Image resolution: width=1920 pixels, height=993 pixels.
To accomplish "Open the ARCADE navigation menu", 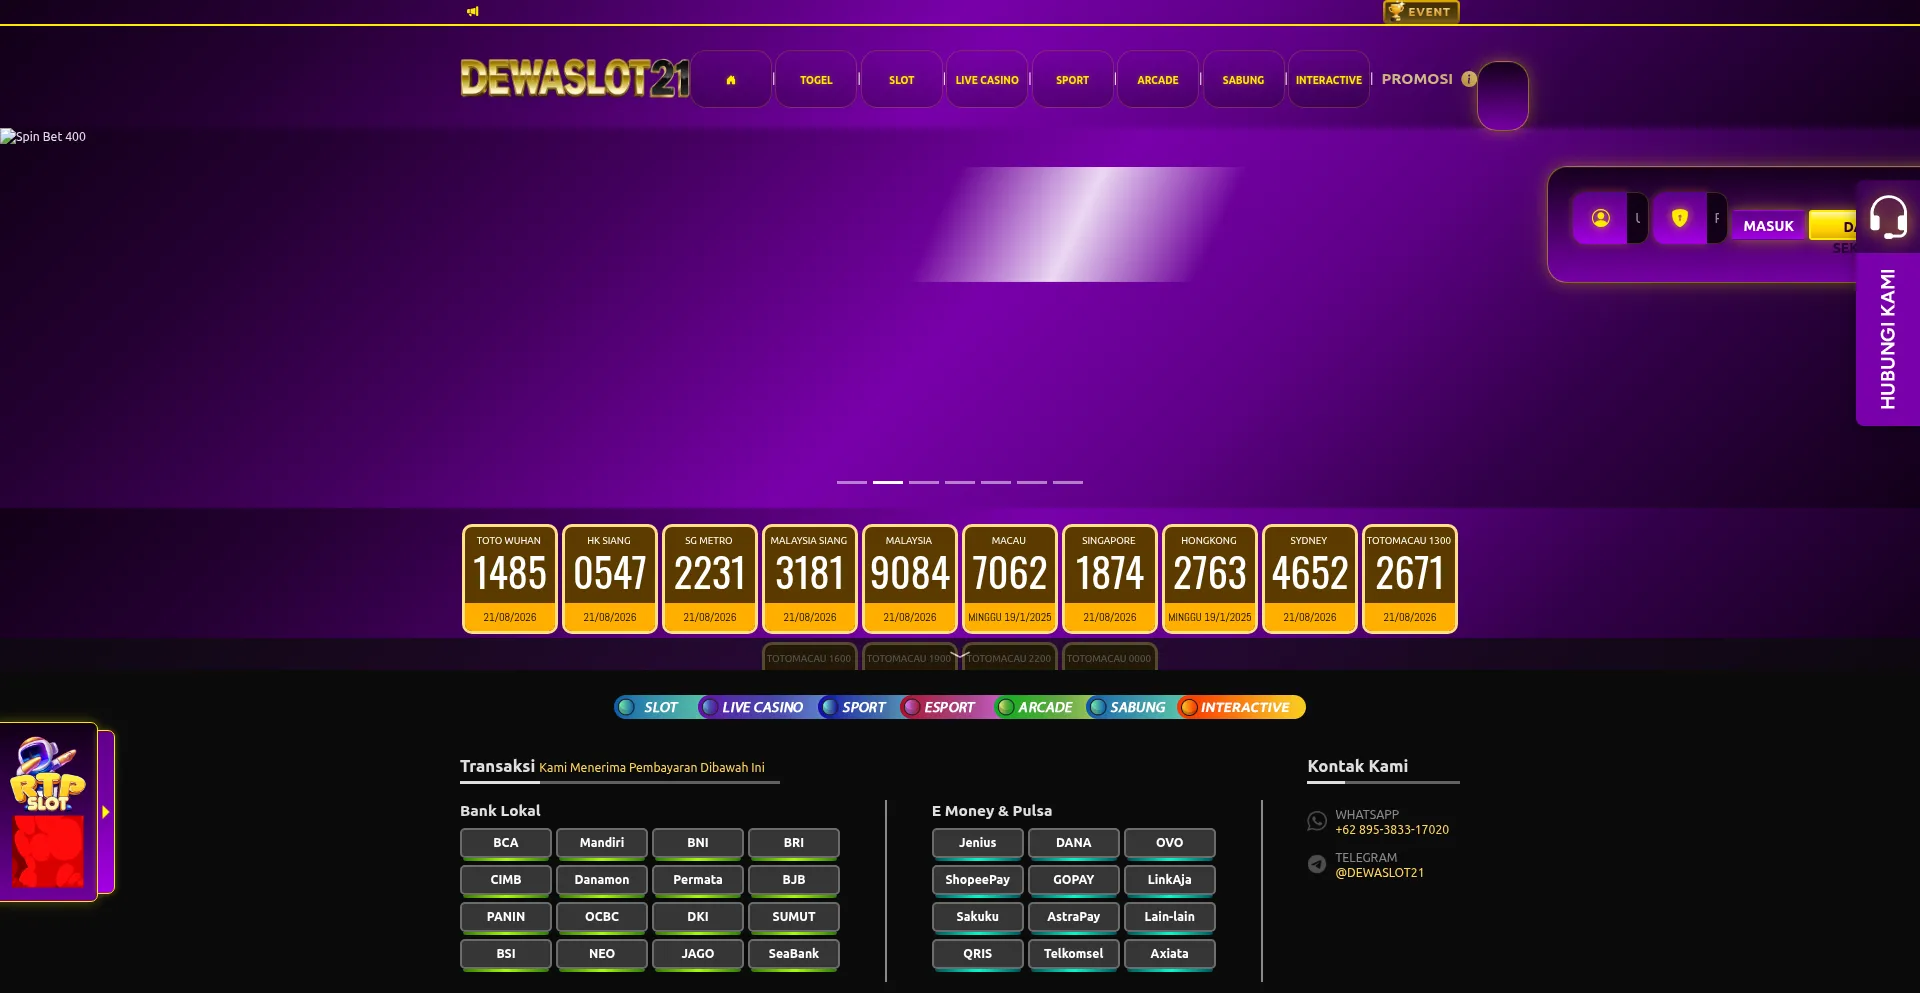I will coord(1158,80).
